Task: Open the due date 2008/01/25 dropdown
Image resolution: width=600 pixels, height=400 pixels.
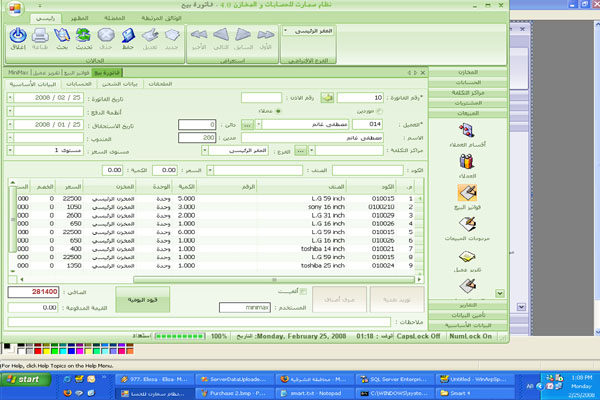Action: [x=10, y=125]
